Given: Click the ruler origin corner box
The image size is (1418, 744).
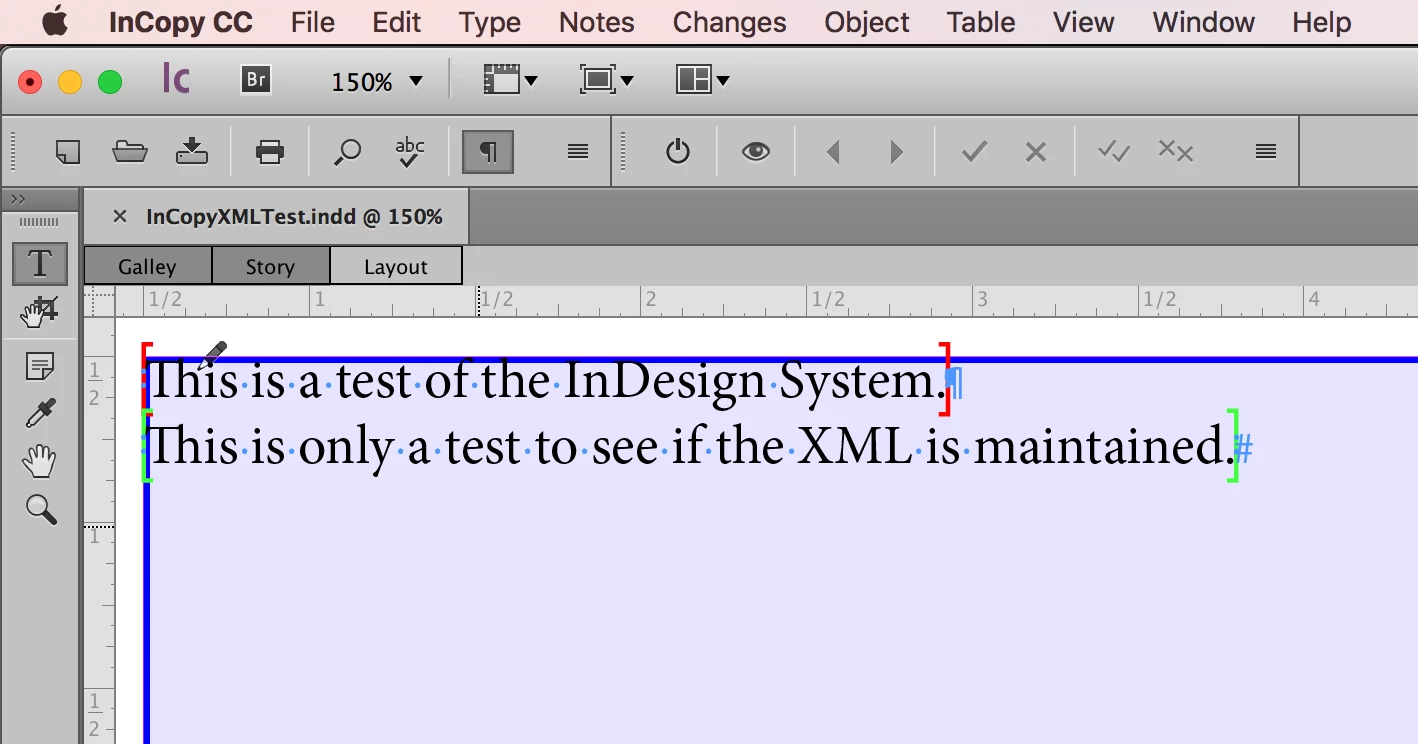Looking at the screenshot, I should tap(100, 301).
